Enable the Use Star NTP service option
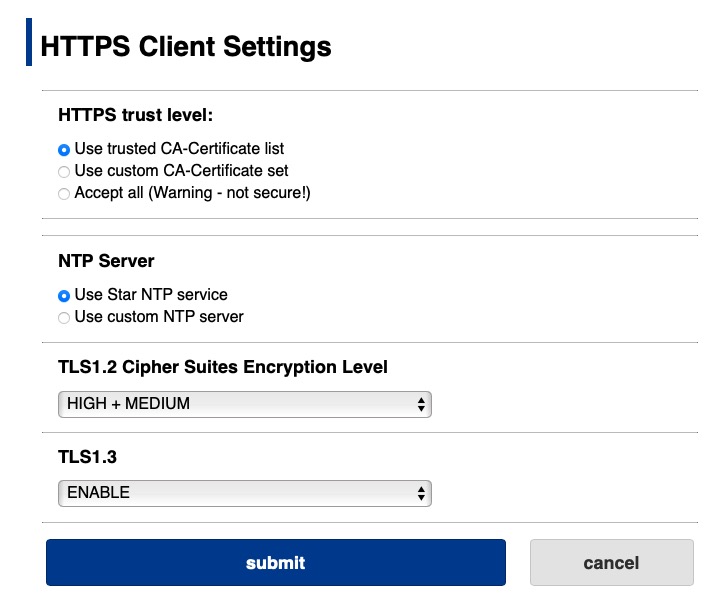The height and width of the screenshot is (612, 712). point(64,296)
